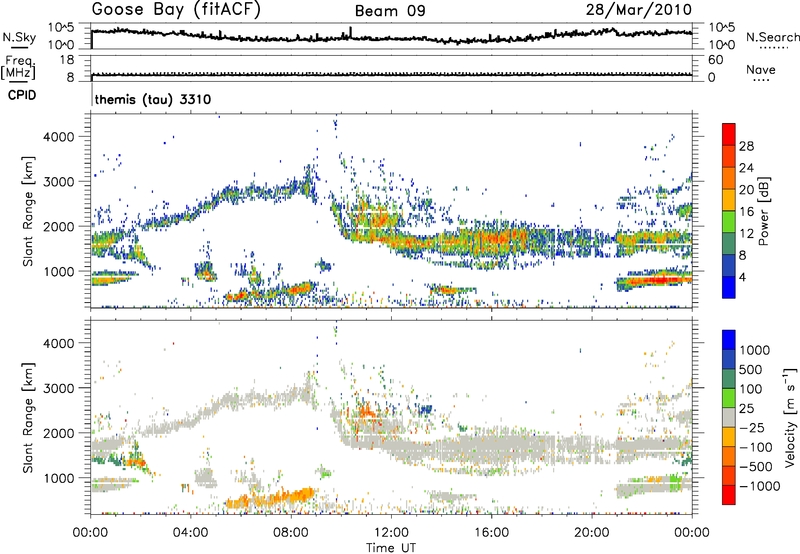This screenshot has width=800, height=554.
Task: Click the 'Slant Range [km]' label of Power panel
Action: (x=28, y=211)
